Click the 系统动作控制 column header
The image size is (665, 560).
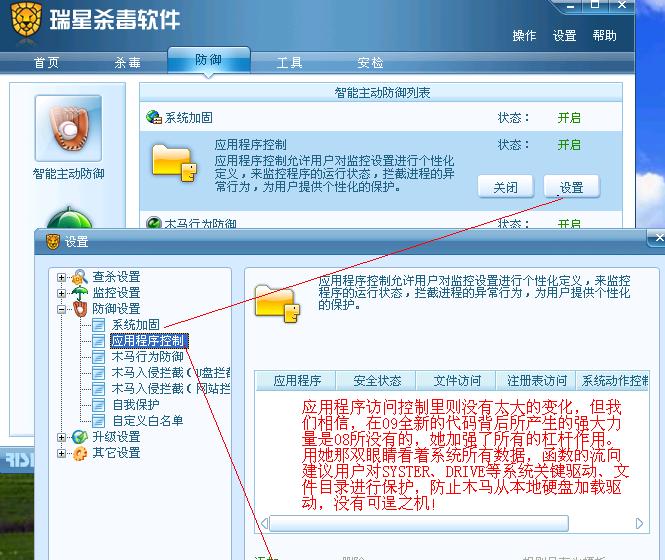click(x=613, y=381)
